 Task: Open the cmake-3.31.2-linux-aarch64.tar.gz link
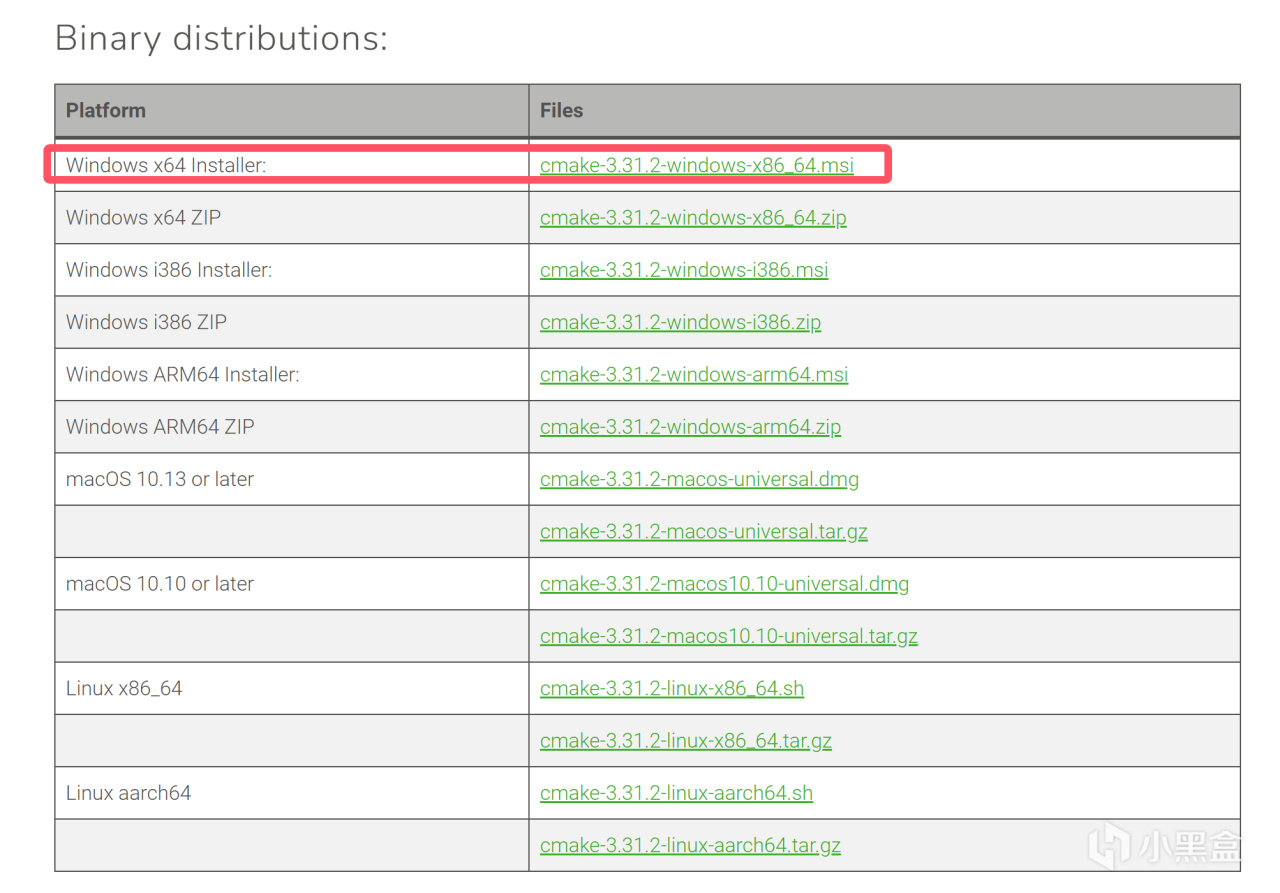click(690, 846)
